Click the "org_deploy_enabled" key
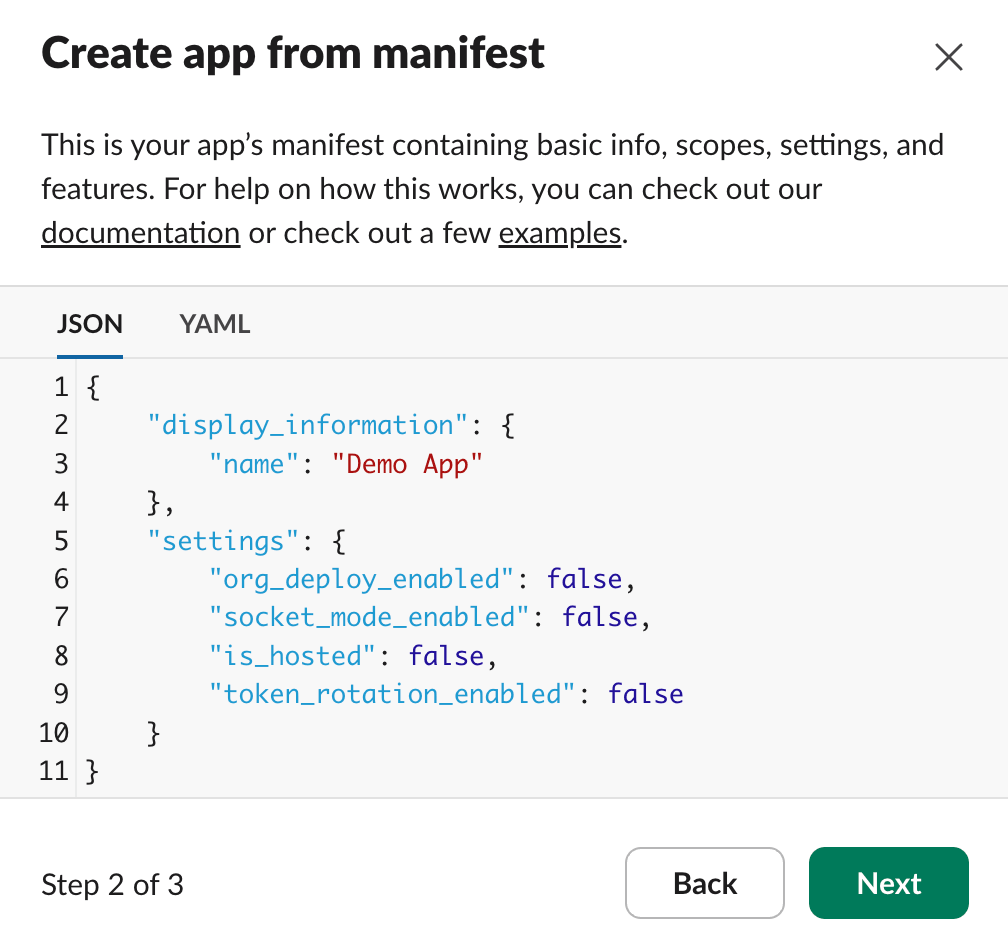 pyautogui.click(x=362, y=579)
